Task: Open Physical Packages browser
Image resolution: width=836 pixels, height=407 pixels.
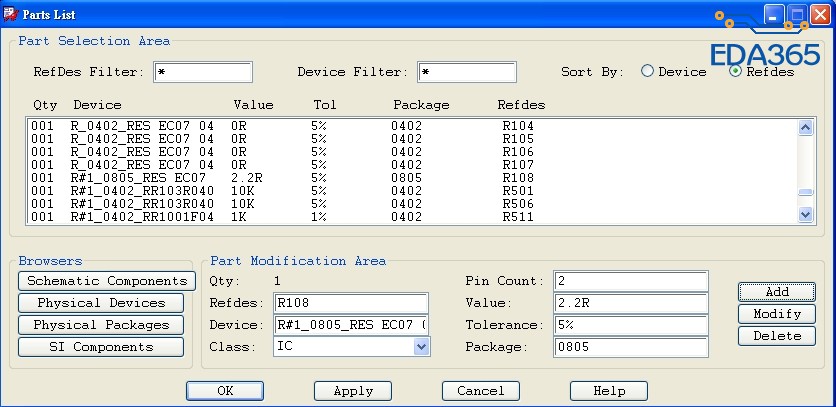Action: click(101, 325)
